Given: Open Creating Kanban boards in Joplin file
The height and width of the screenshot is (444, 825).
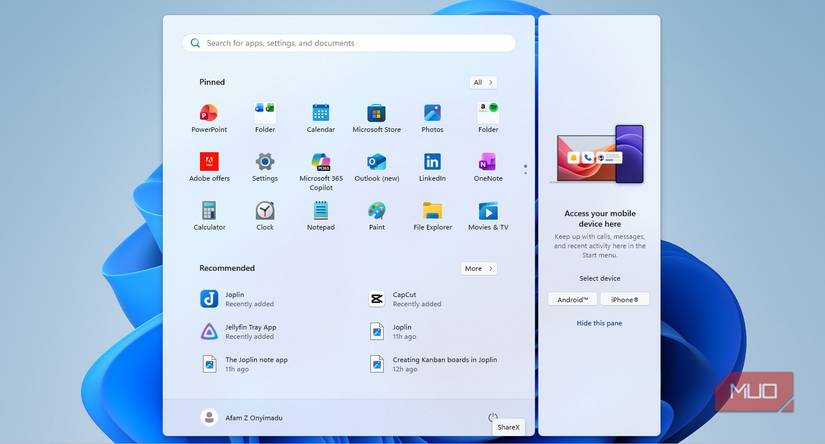Looking at the screenshot, I should (432, 364).
